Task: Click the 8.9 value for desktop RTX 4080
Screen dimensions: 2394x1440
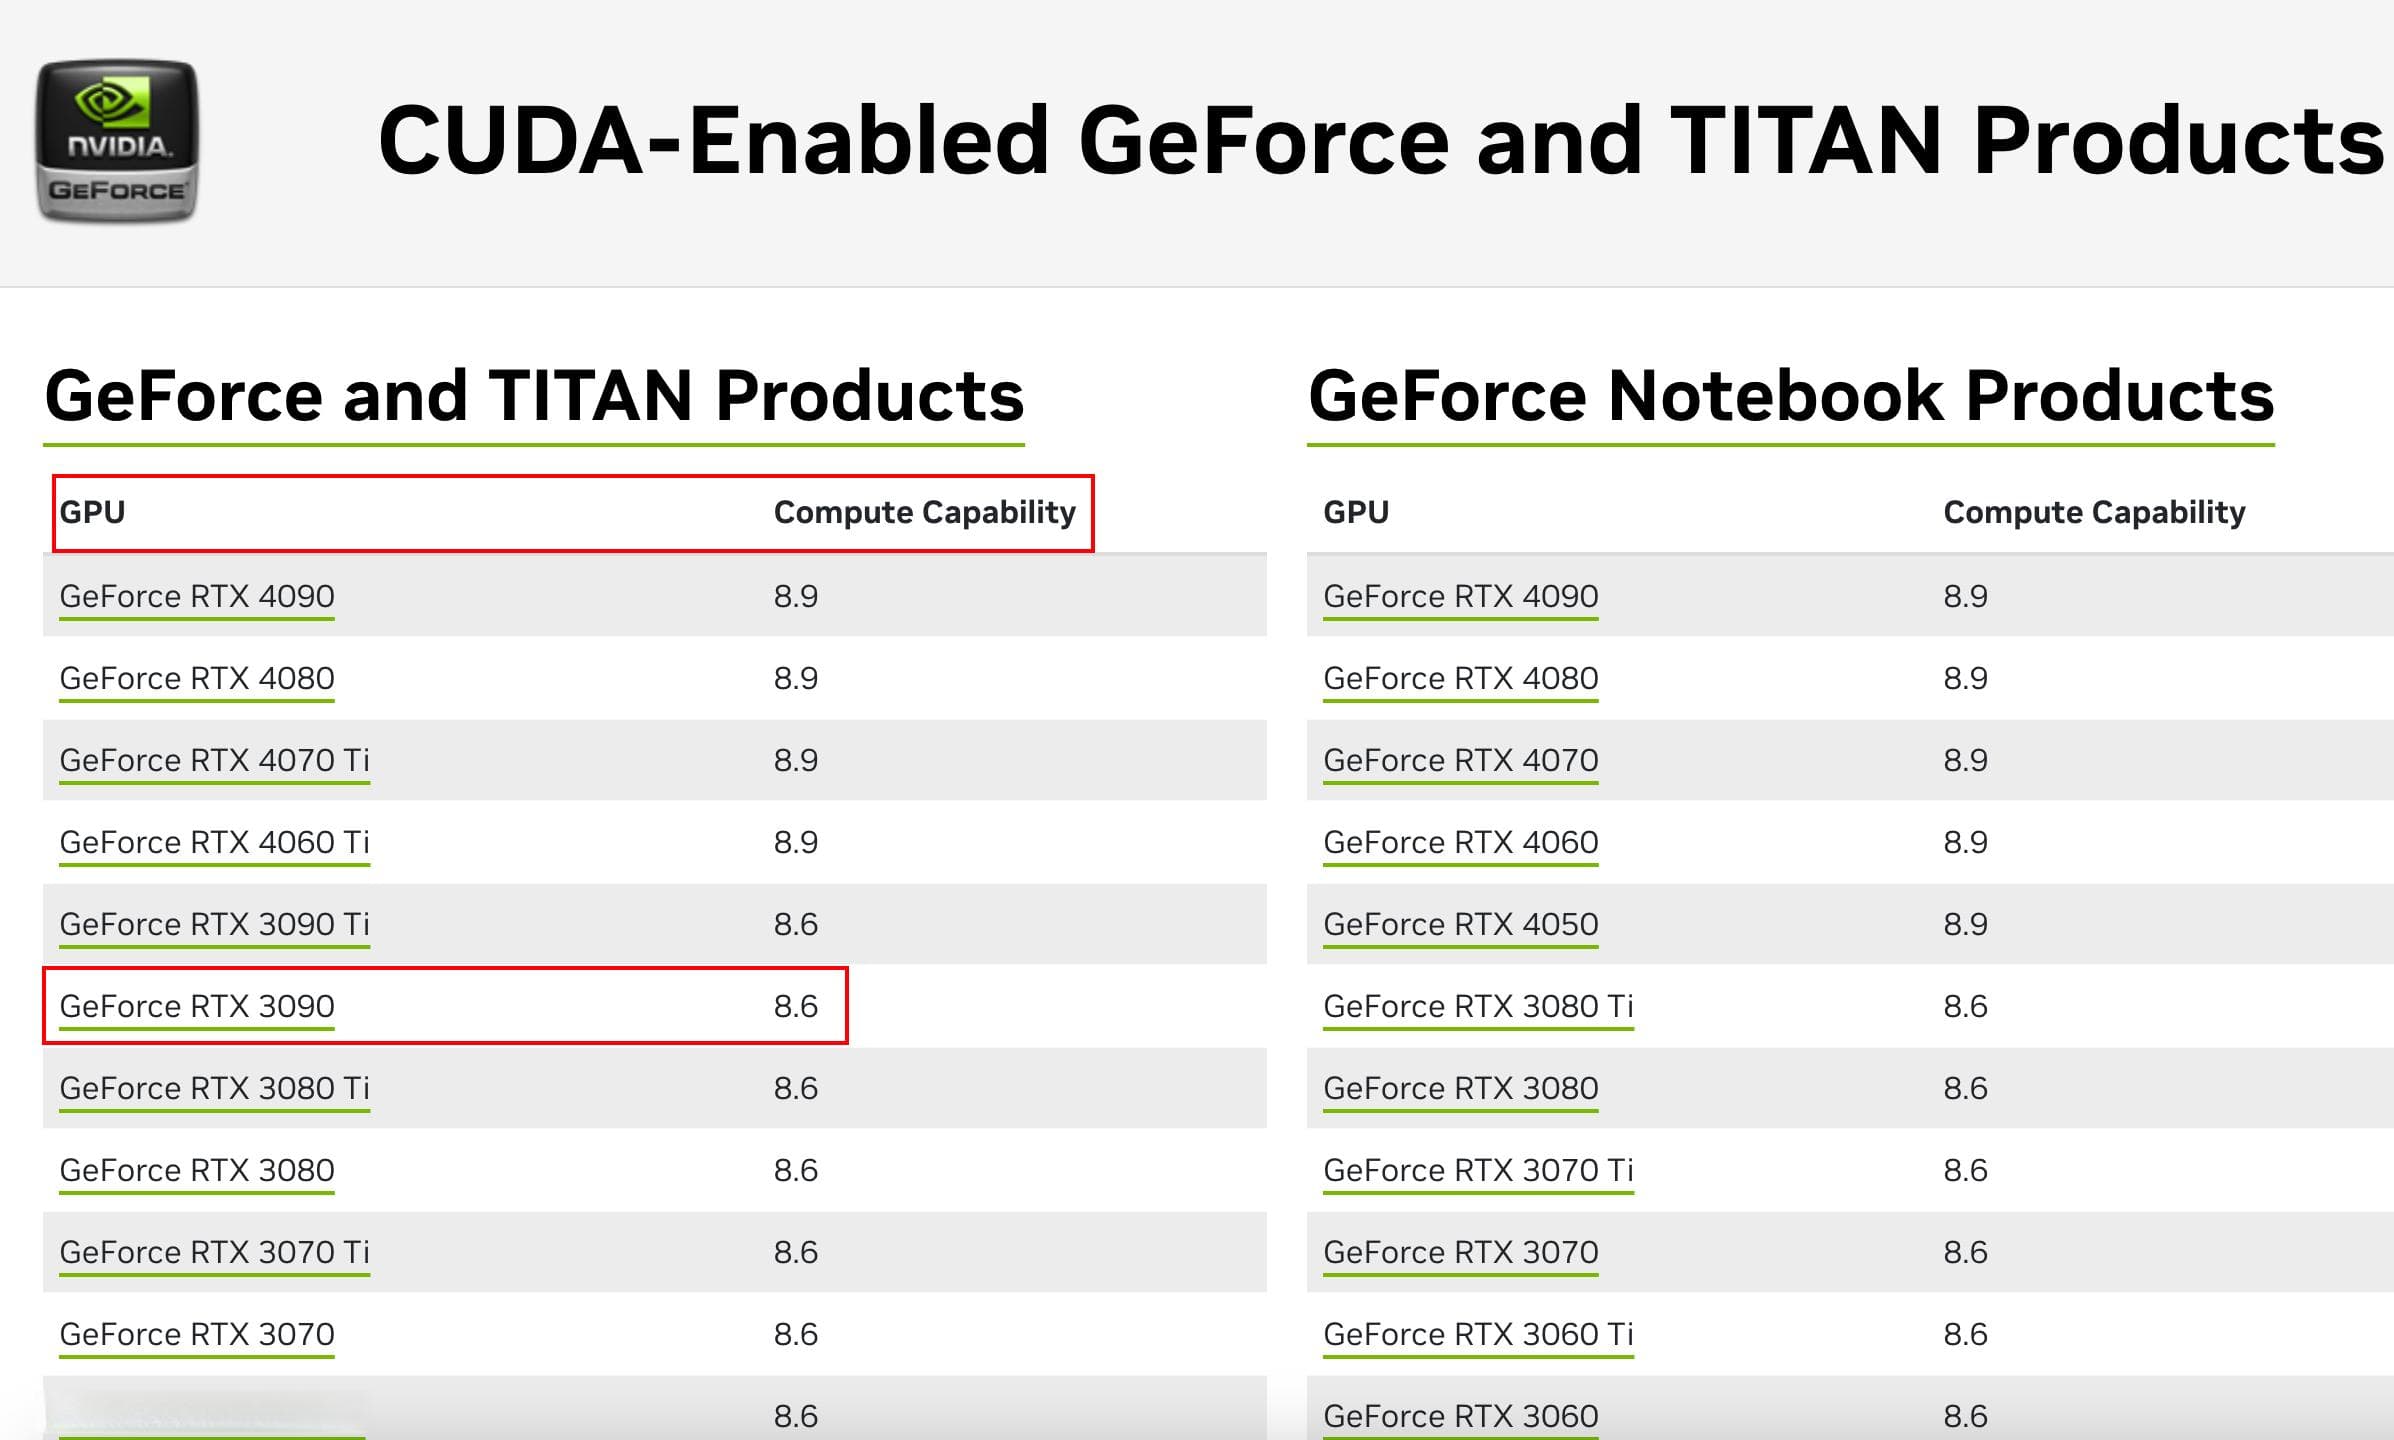Action: pos(796,678)
